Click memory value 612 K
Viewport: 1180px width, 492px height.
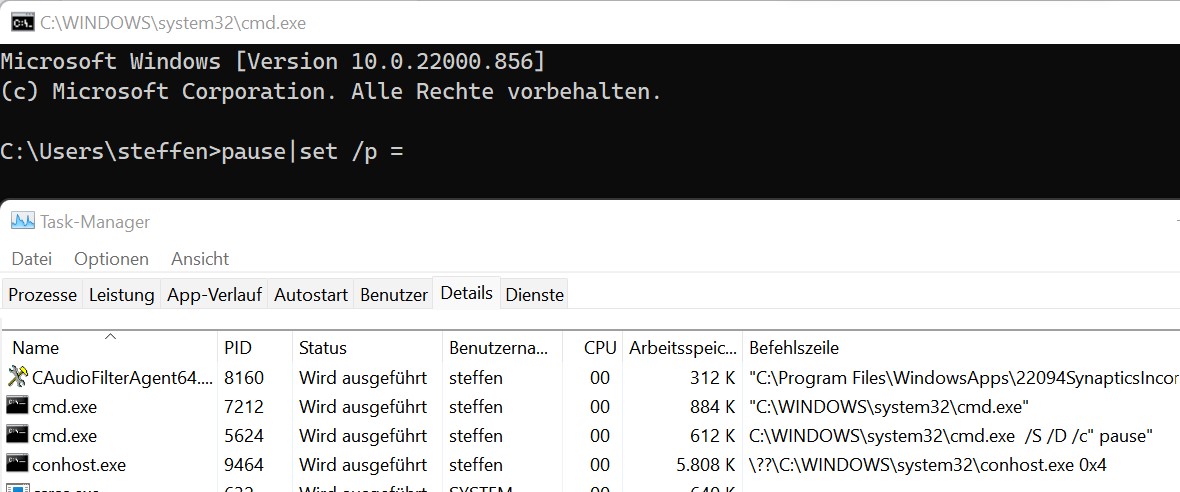coord(712,436)
